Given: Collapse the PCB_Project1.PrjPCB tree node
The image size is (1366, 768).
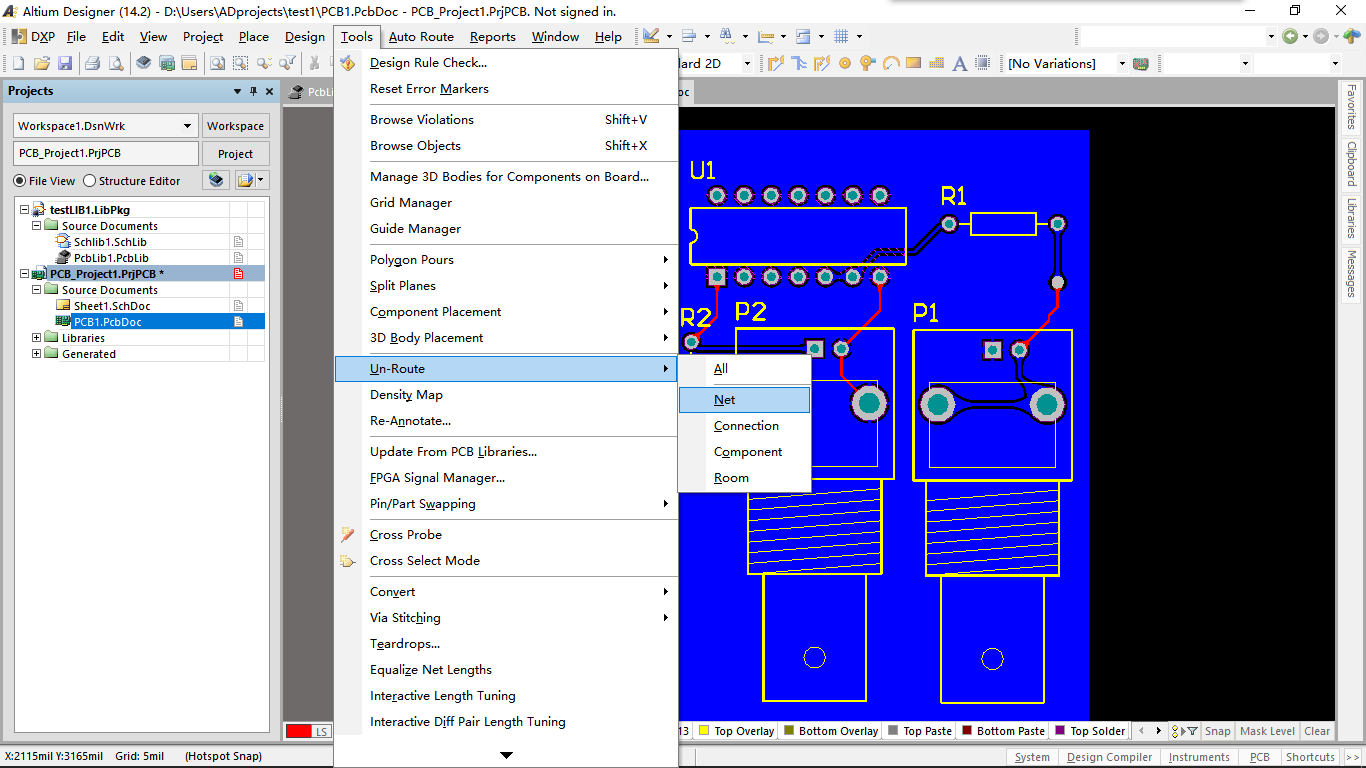Looking at the screenshot, I should (23, 274).
